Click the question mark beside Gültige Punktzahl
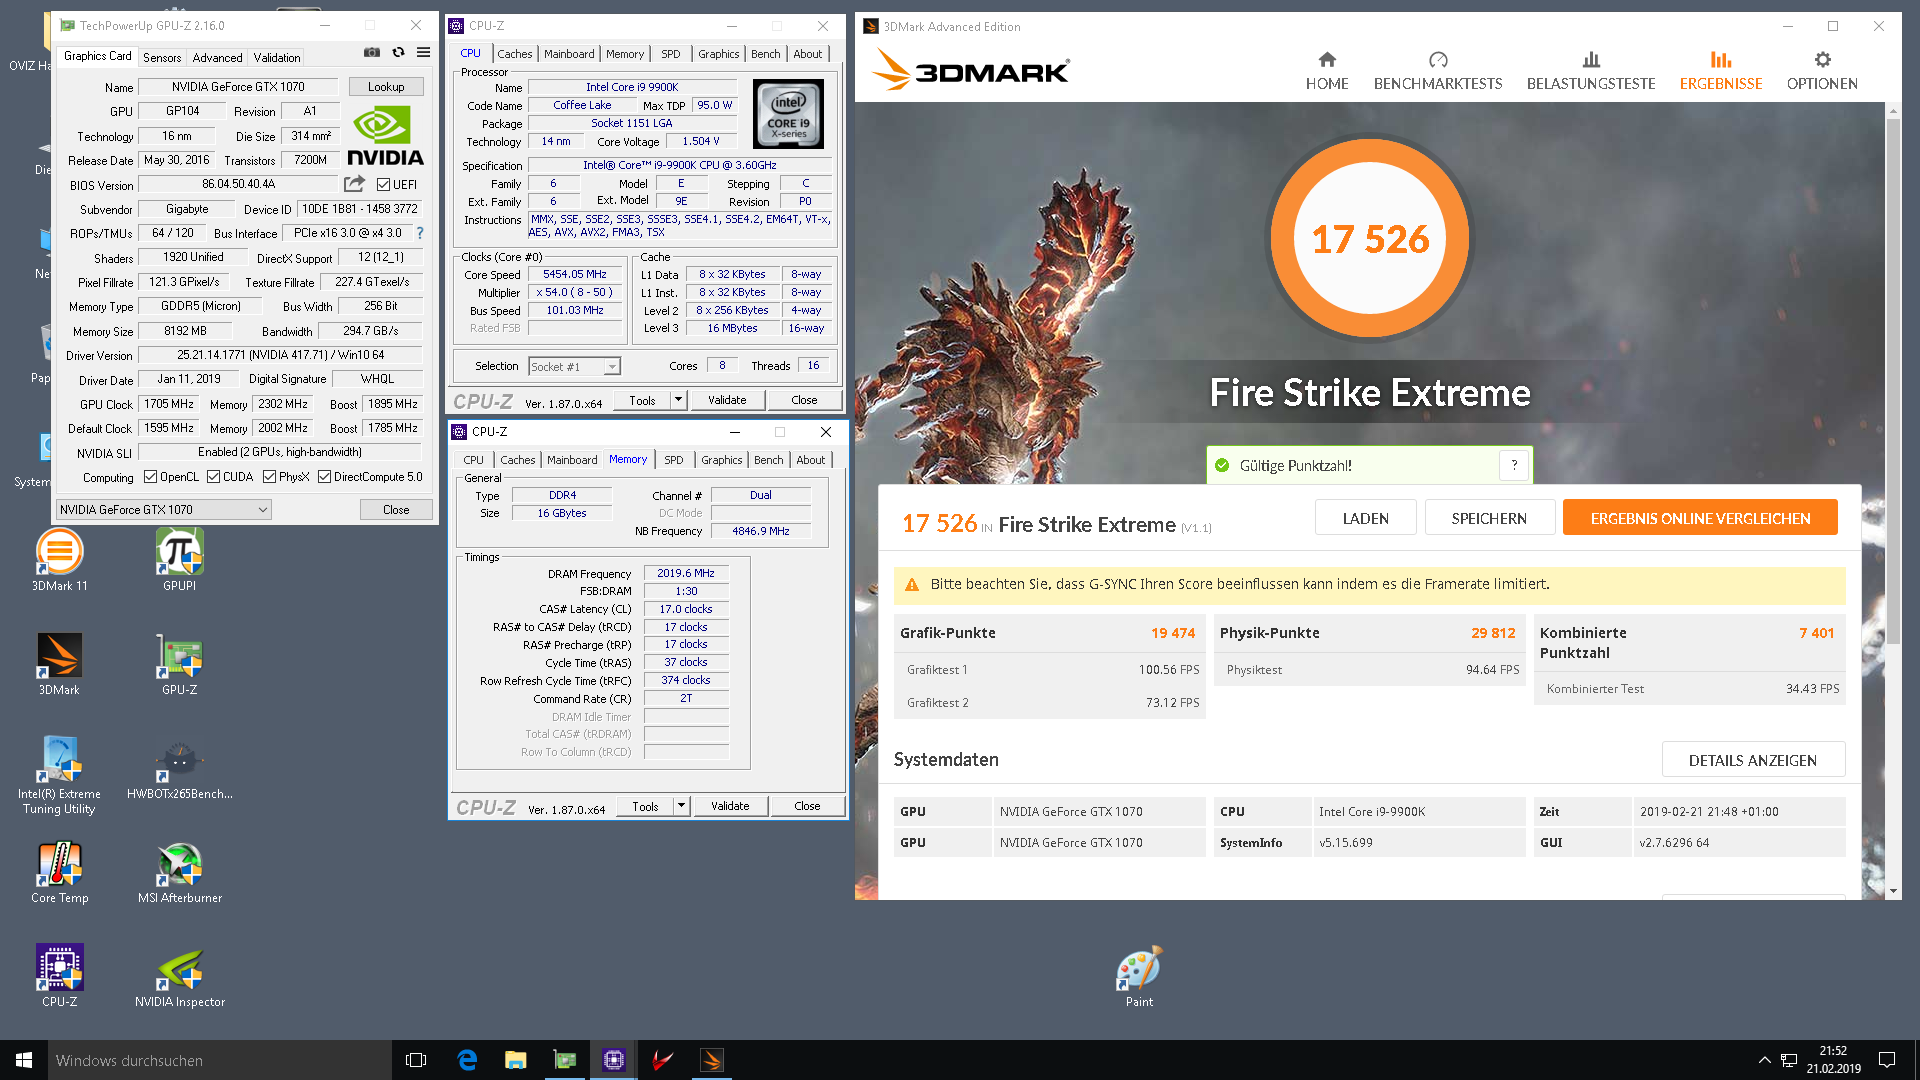1920x1080 pixels. [x=1514, y=465]
